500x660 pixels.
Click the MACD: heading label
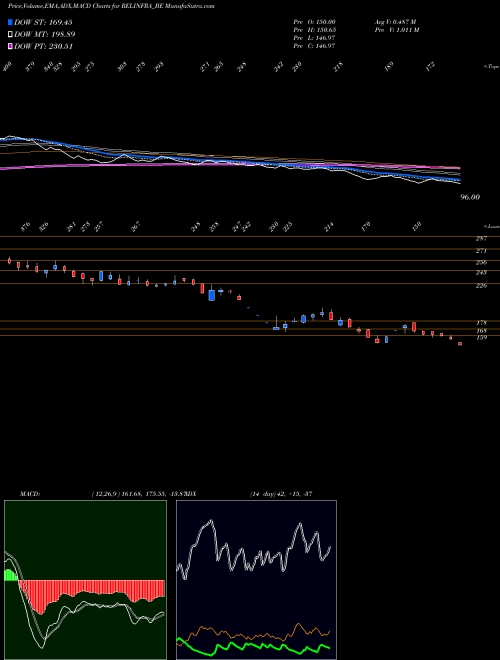pyautogui.click(x=29, y=493)
